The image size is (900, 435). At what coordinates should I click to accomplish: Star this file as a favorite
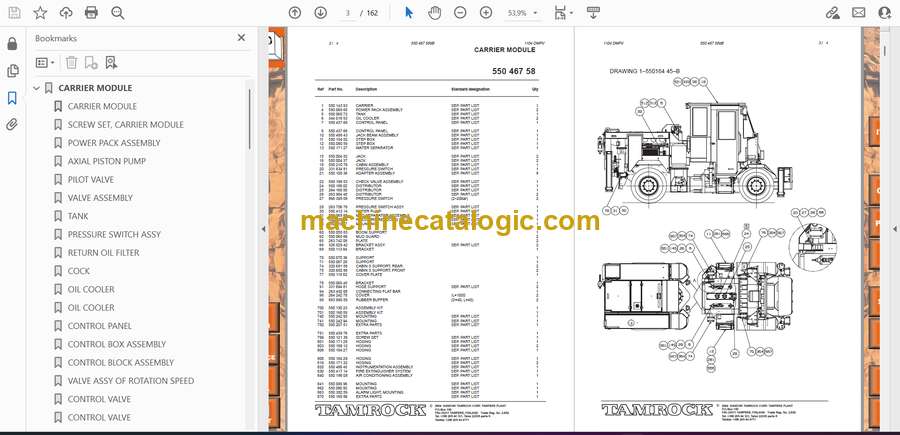click(x=40, y=13)
